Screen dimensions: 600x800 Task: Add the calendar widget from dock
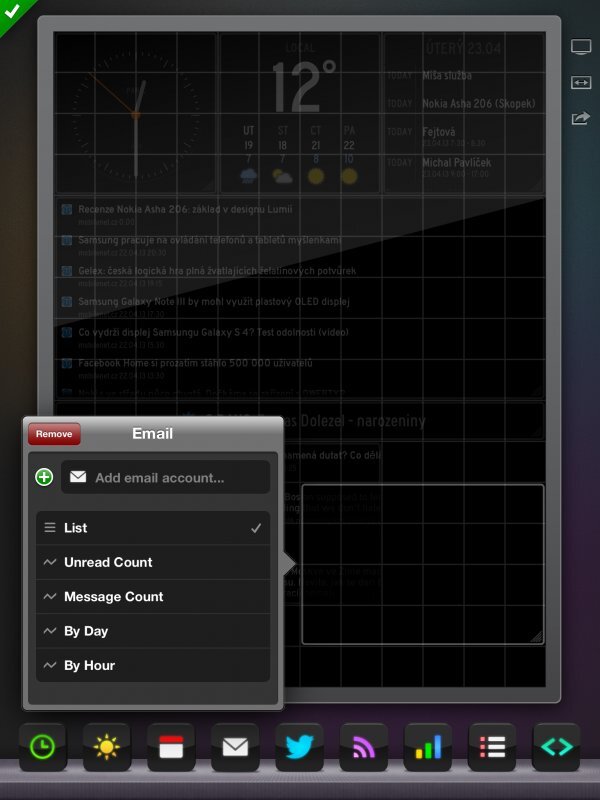click(x=171, y=747)
